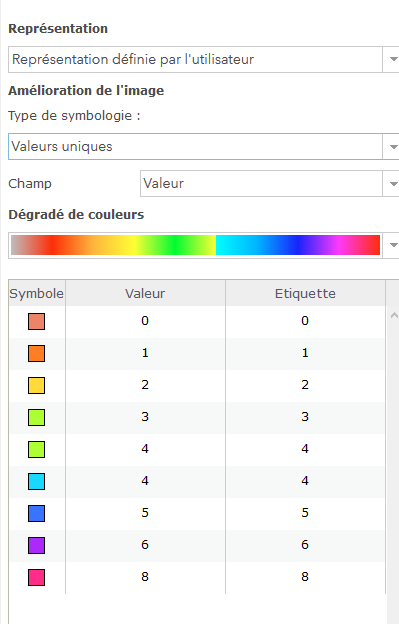Viewport: 399px width, 624px height.
Task: Click the scroll up arrow of the table
Action: (394, 315)
